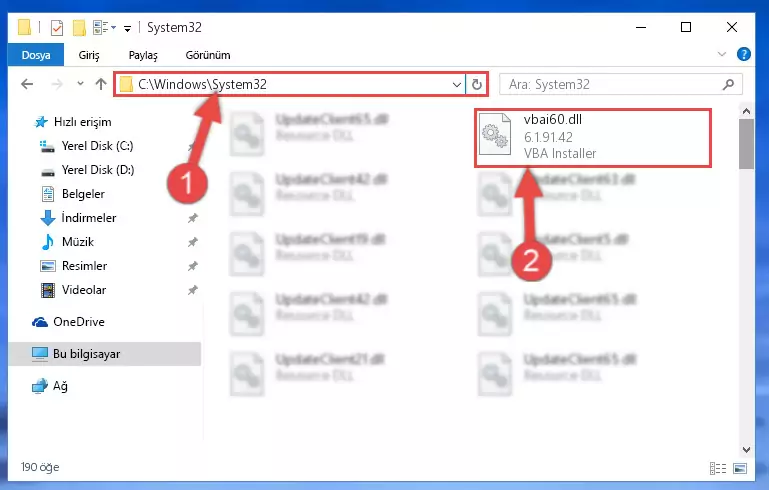
Task: Click the Ara: System32 search box
Action: point(620,84)
